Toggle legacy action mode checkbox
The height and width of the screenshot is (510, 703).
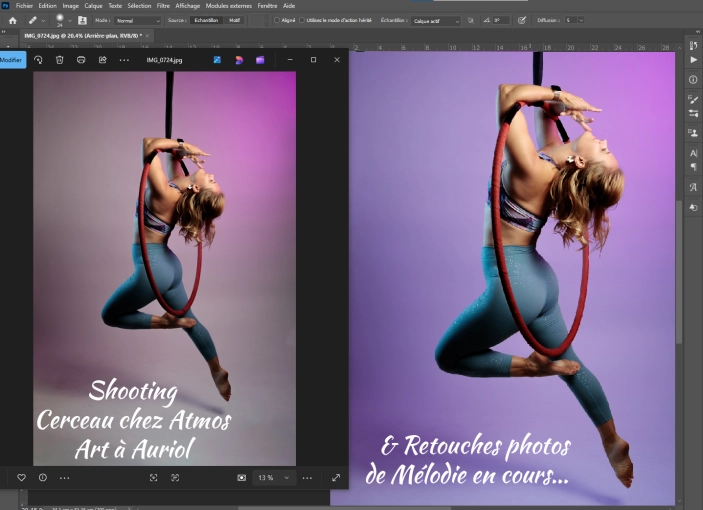(x=302, y=20)
